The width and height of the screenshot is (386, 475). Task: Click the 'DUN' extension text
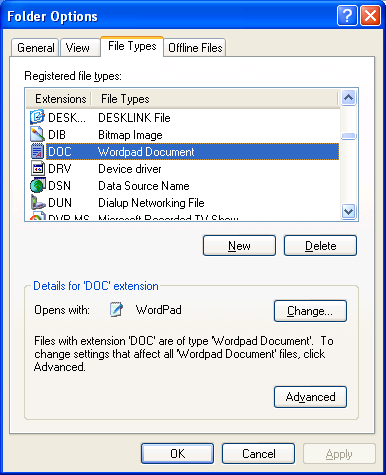coord(60,203)
